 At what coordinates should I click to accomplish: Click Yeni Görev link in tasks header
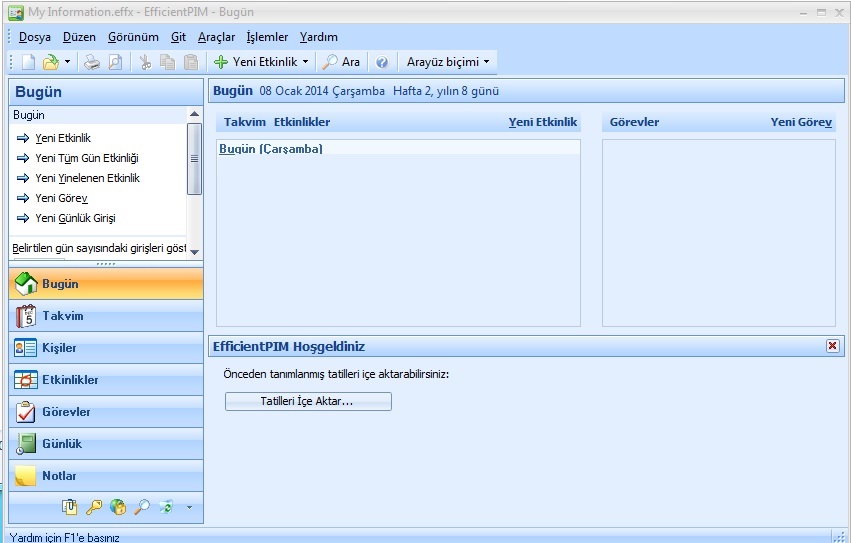pos(801,122)
